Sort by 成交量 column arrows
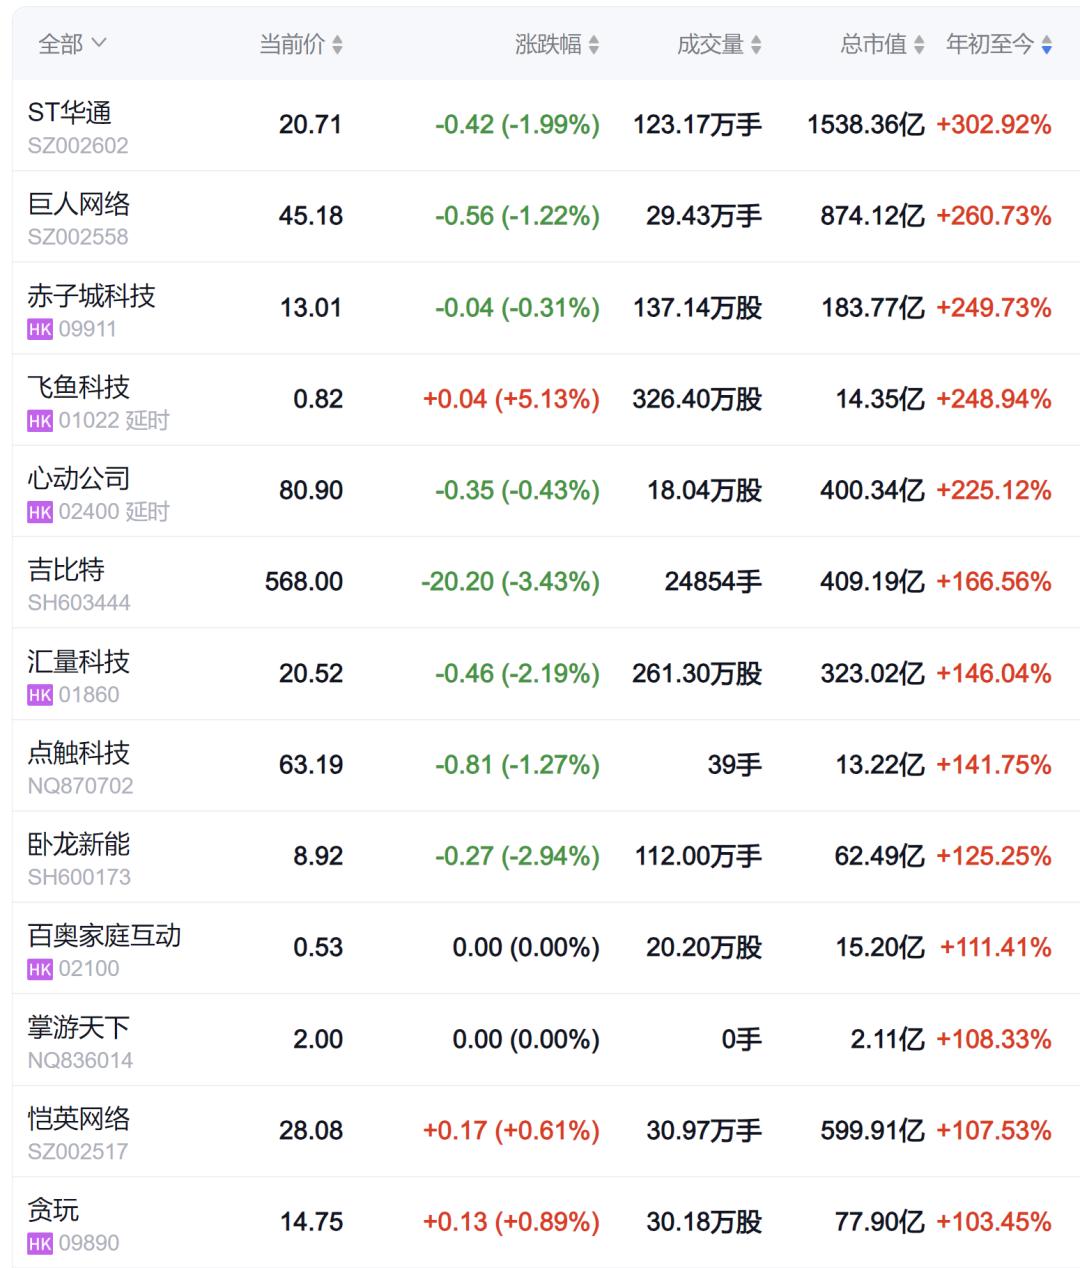 (756, 45)
